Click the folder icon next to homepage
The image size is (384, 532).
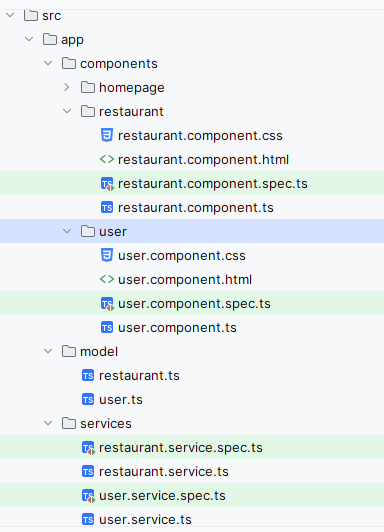click(x=88, y=88)
